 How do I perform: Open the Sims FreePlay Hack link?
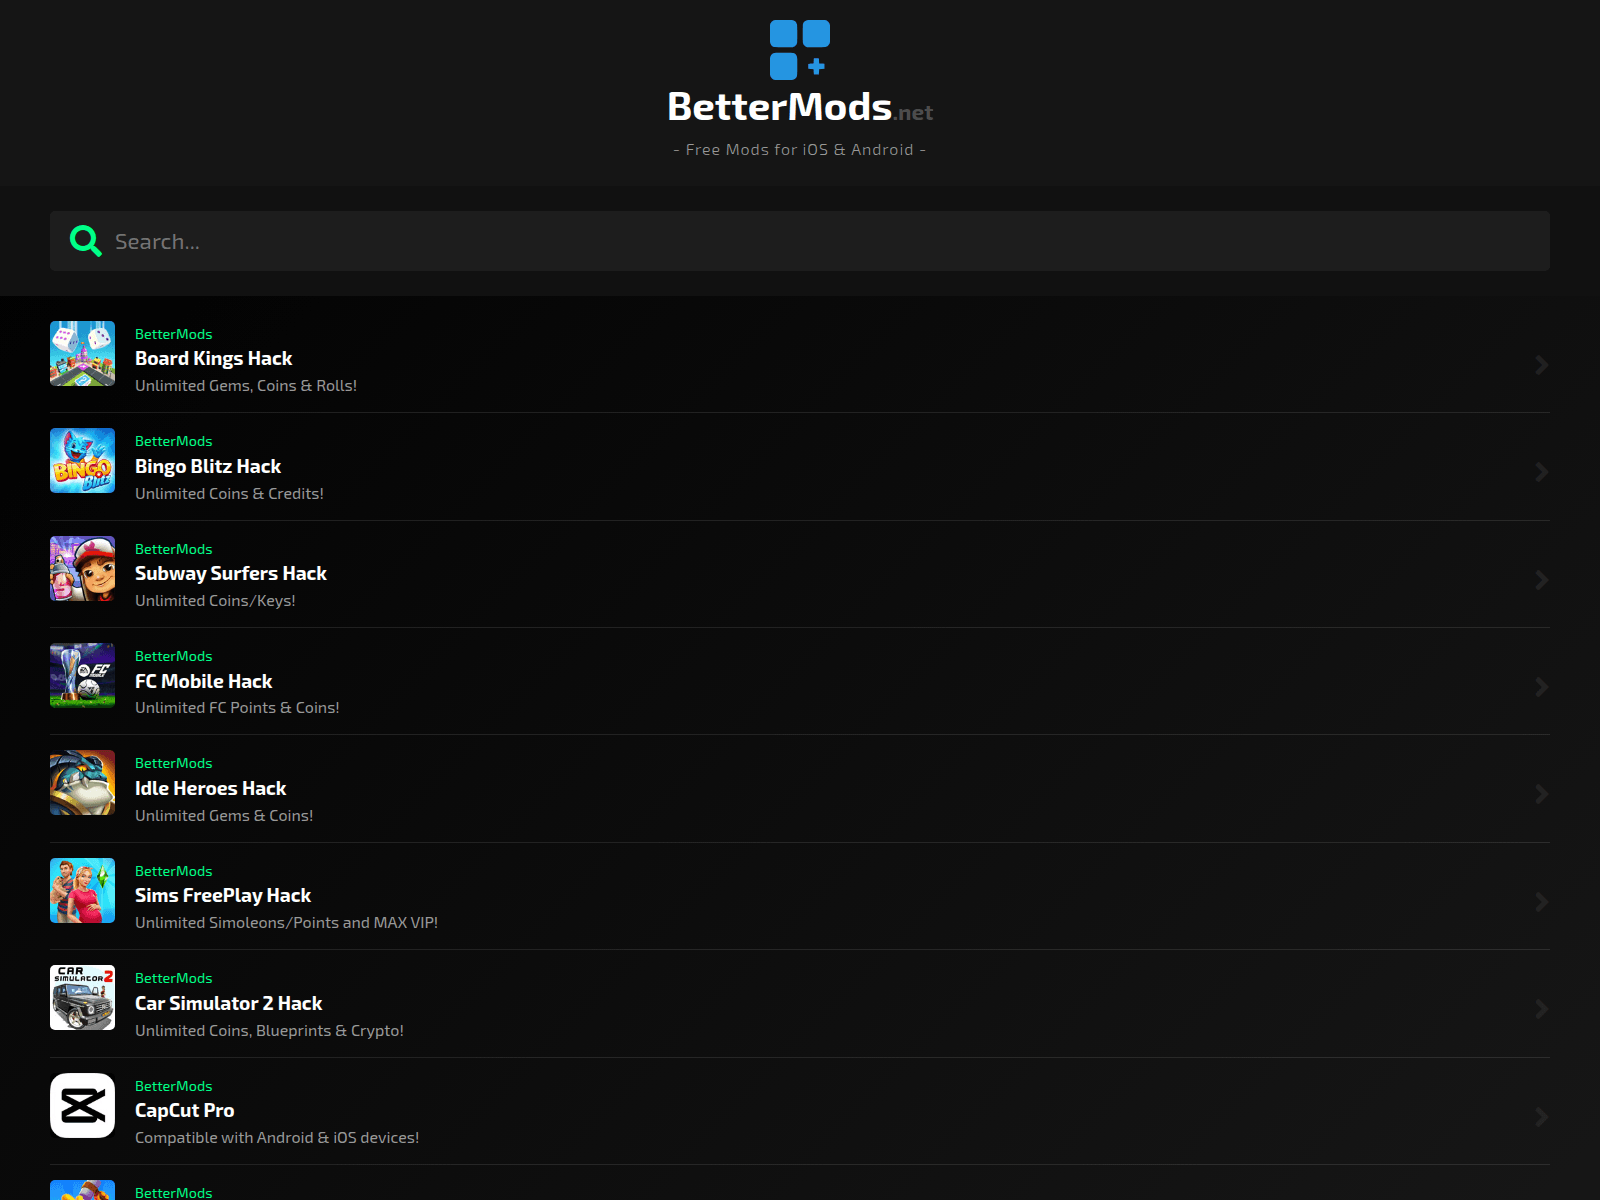pyautogui.click(x=223, y=896)
